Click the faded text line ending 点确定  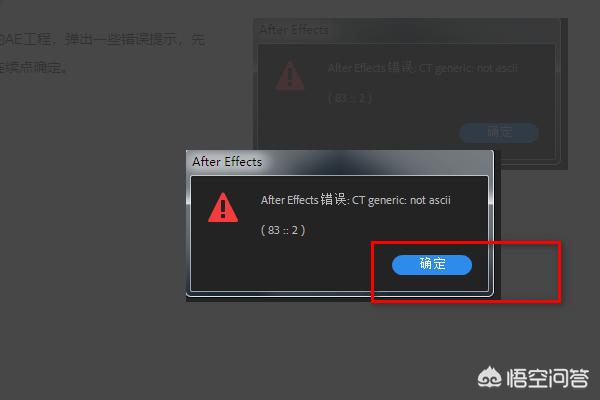coord(34,67)
